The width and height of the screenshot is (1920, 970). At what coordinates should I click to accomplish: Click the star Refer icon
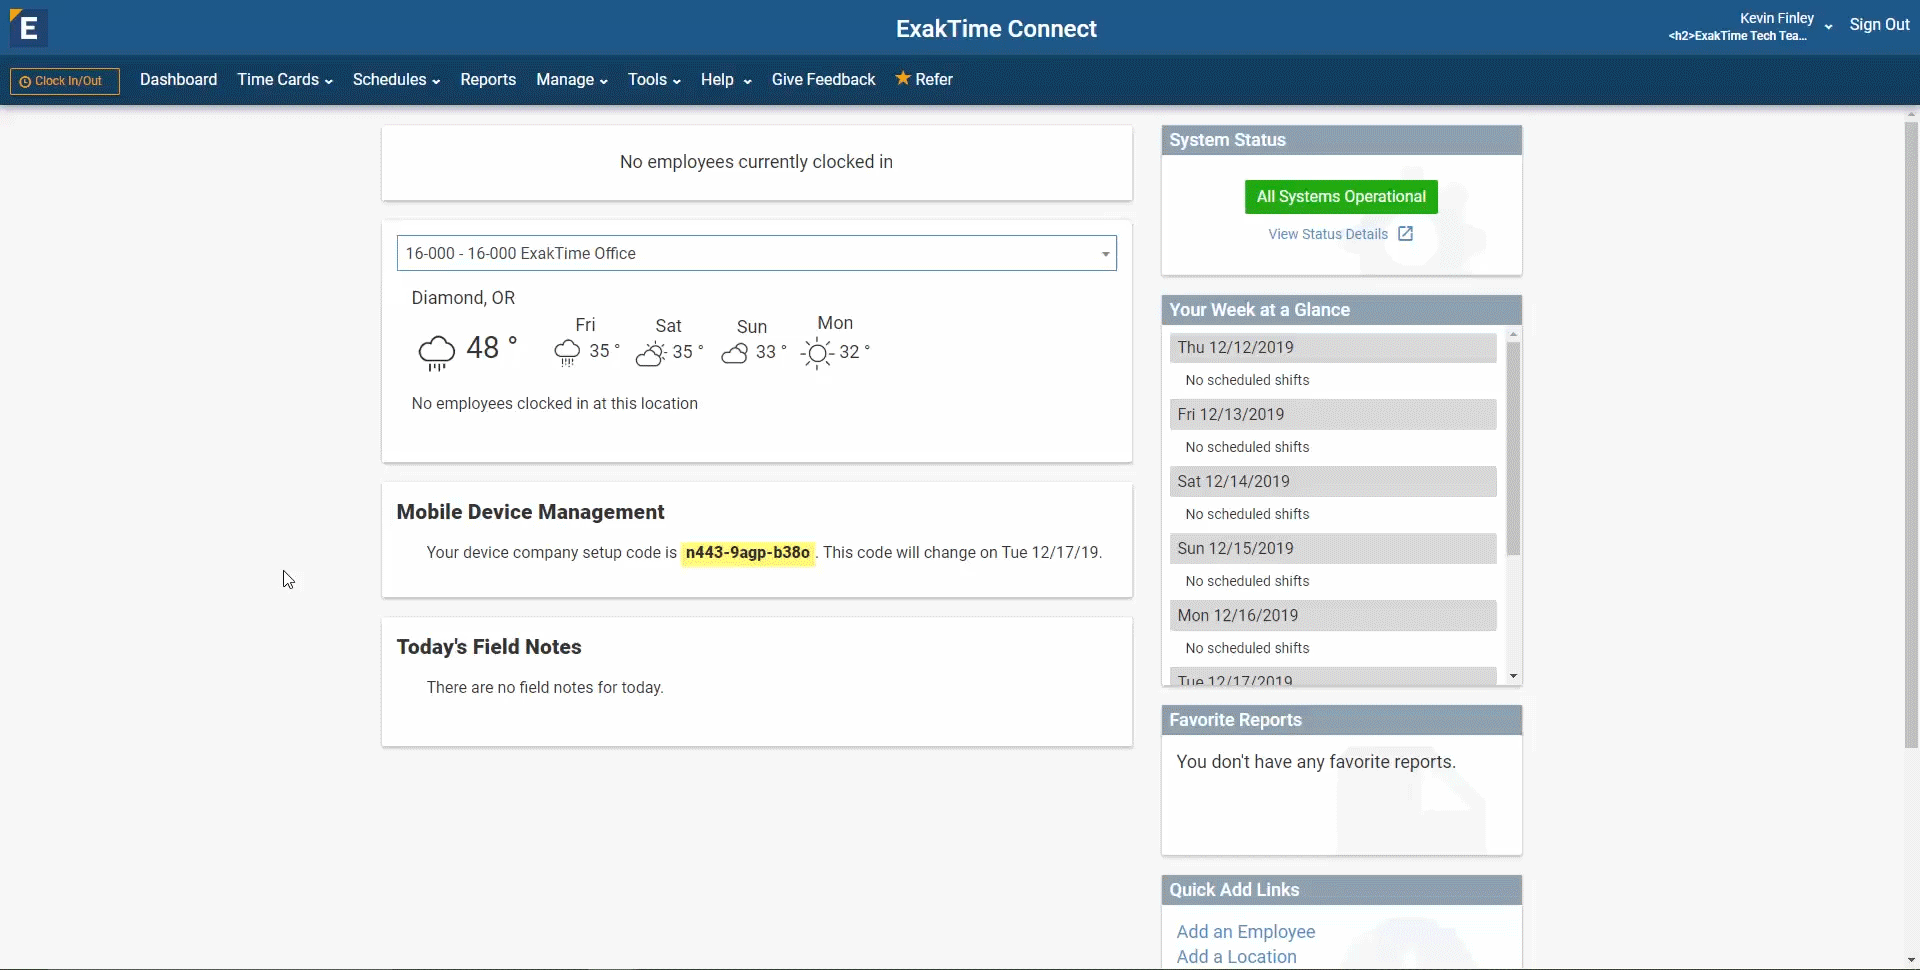[x=903, y=78]
